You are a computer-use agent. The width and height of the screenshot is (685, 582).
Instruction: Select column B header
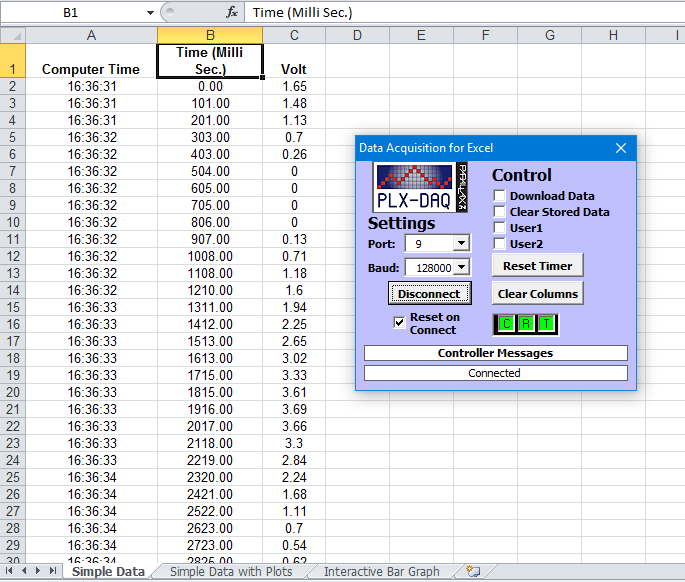210,35
